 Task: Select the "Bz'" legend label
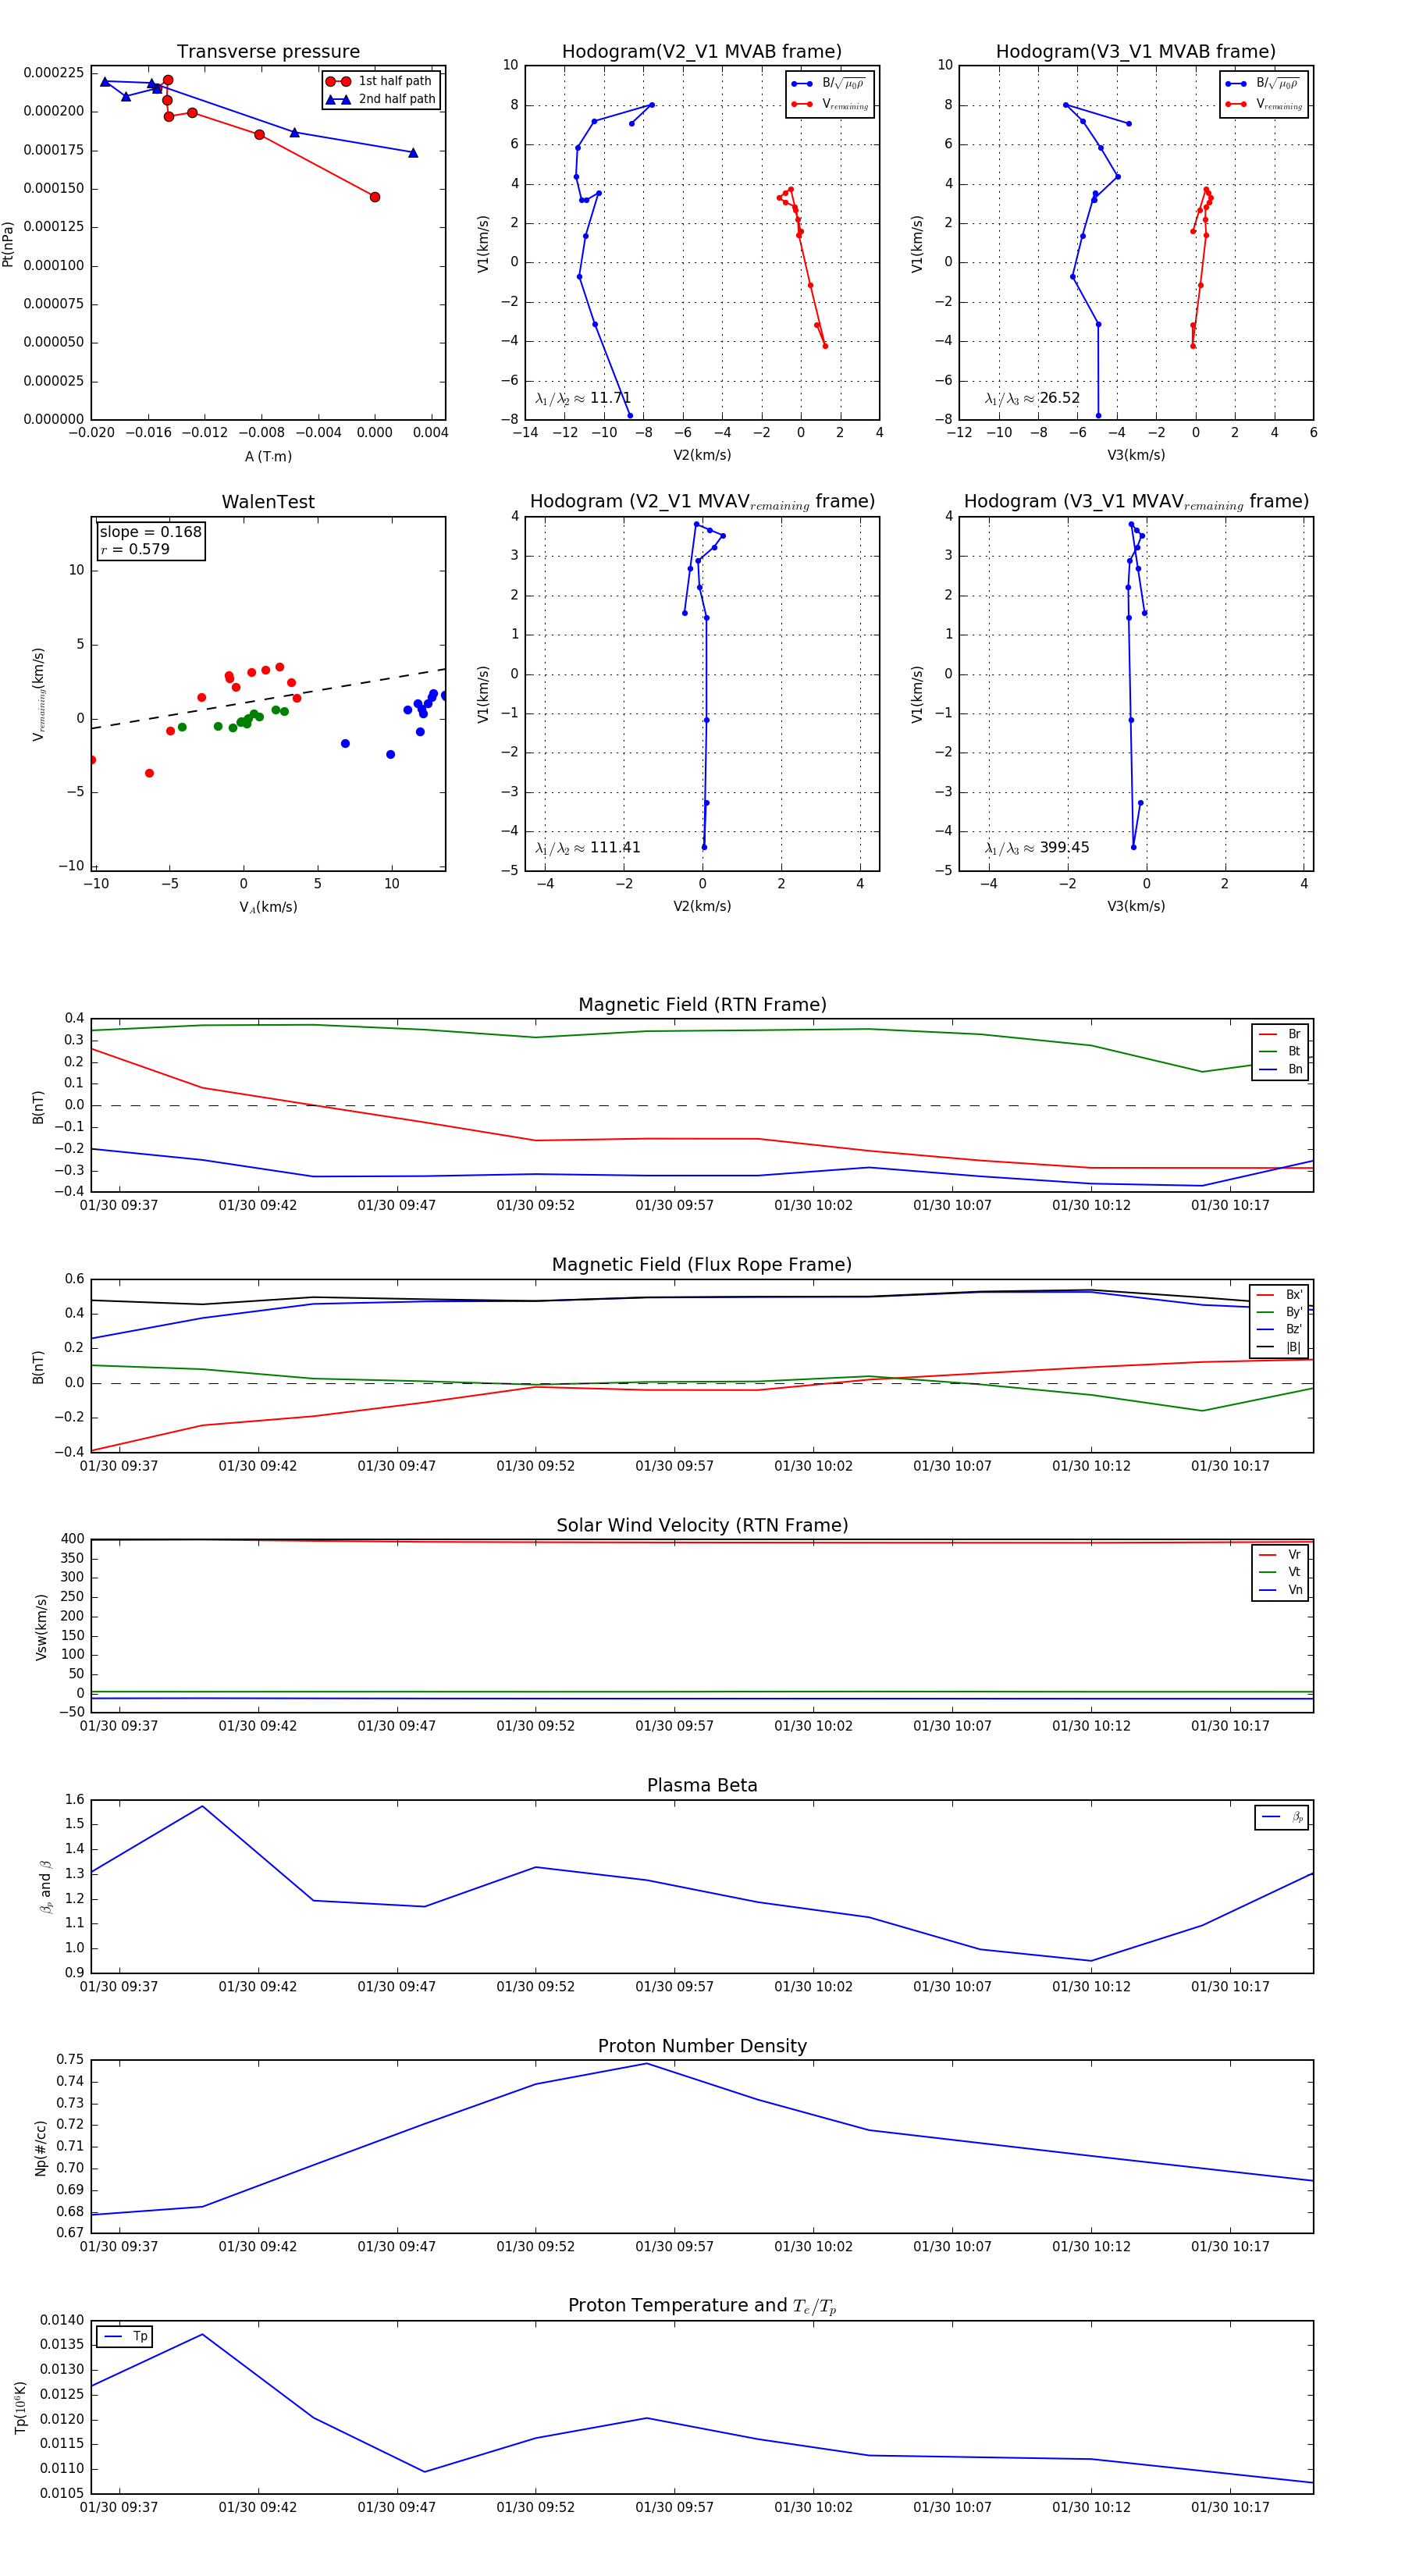point(1294,1330)
